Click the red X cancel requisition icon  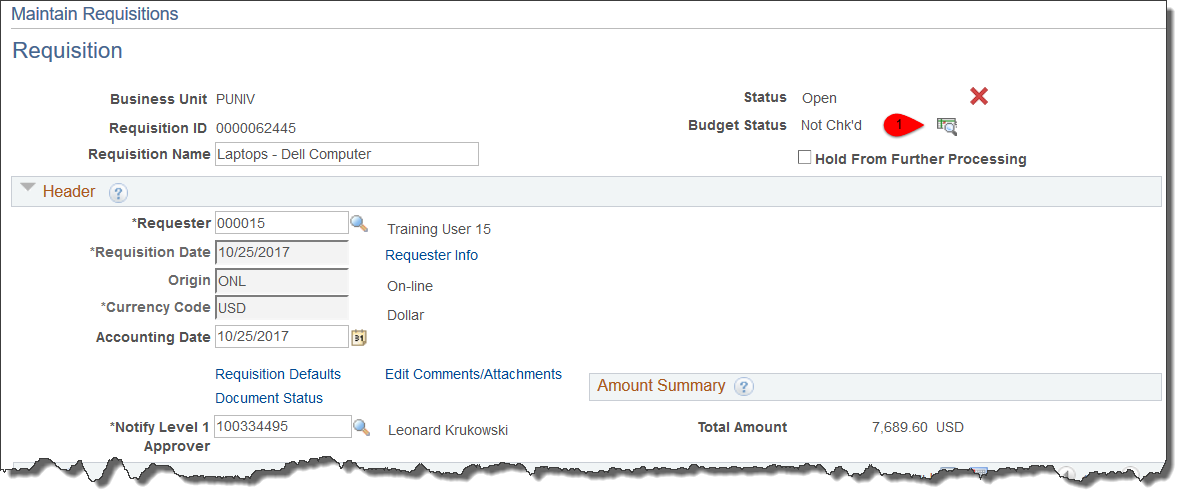tap(979, 96)
